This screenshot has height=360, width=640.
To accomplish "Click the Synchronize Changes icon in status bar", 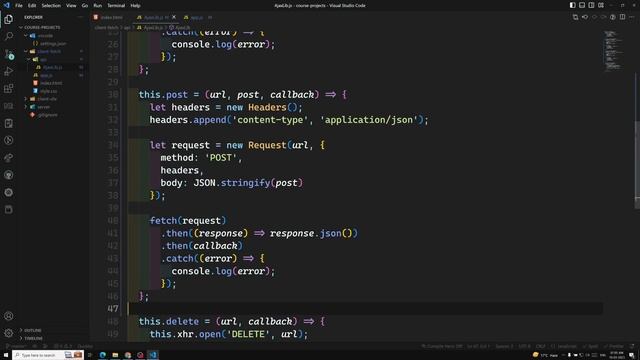I will (34, 346).
